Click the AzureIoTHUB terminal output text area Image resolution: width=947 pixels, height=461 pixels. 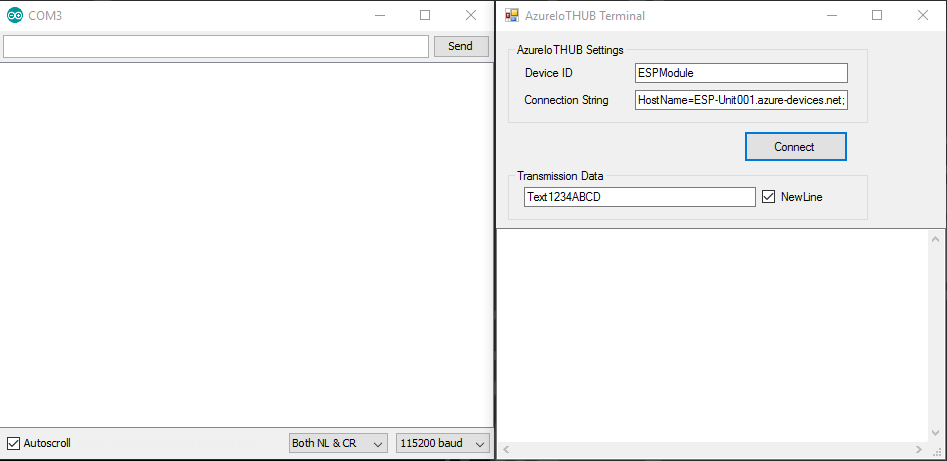coord(713,336)
